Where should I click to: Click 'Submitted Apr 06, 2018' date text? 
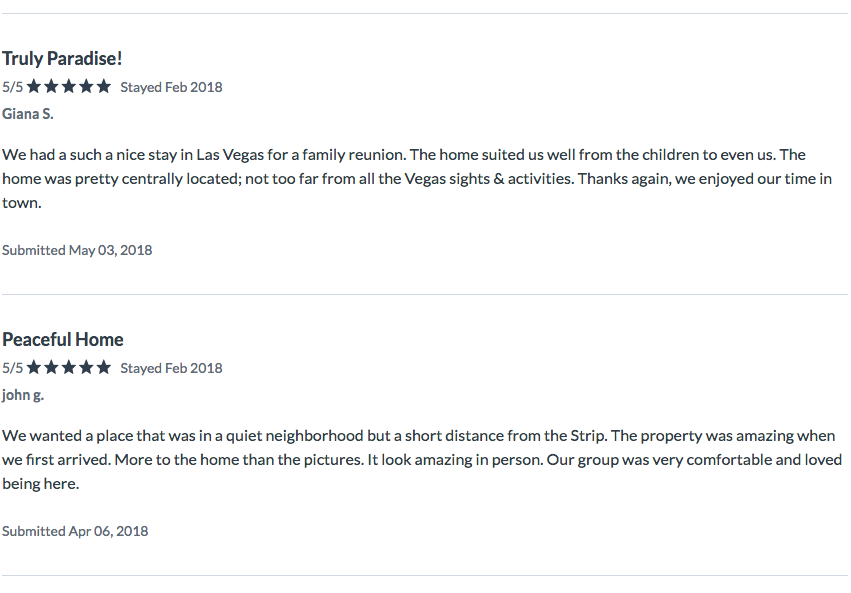(x=75, y=531)
